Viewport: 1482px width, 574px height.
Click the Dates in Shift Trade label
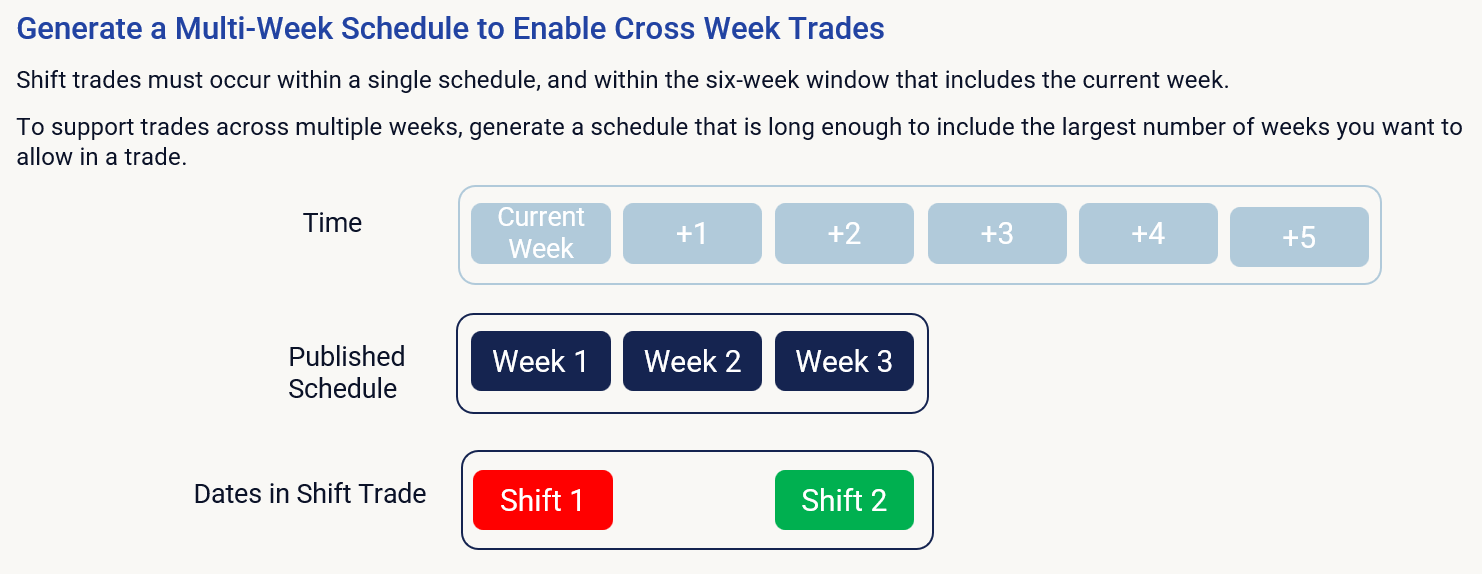pyautogui.click(x=310, y=494)
